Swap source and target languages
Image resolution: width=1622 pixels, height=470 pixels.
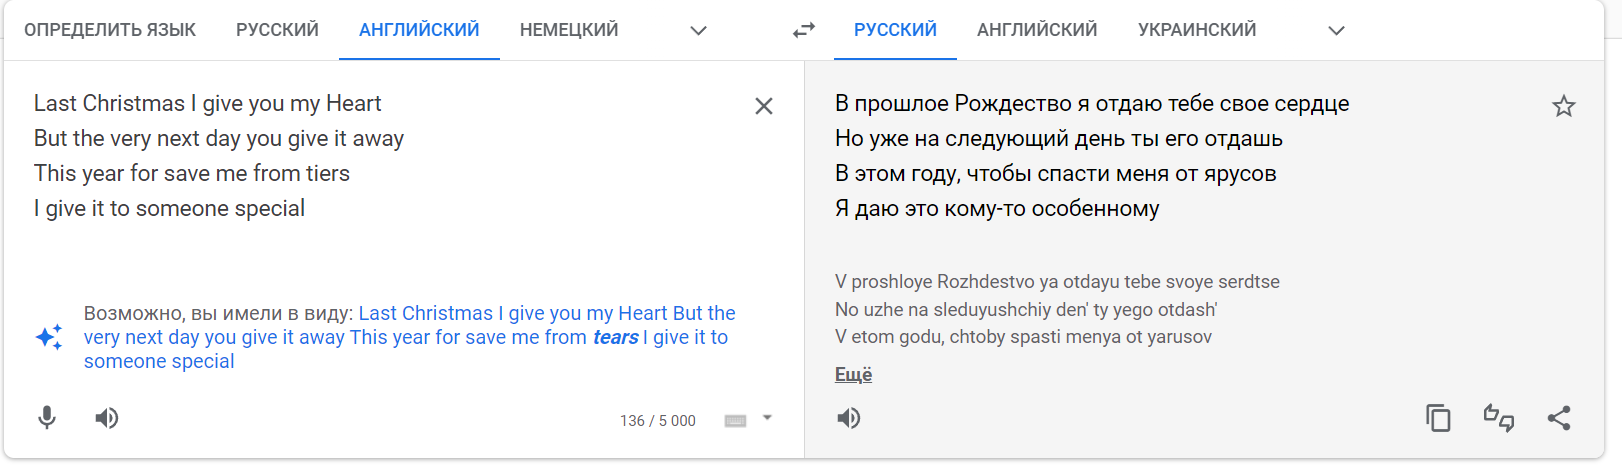coord(803,30)
